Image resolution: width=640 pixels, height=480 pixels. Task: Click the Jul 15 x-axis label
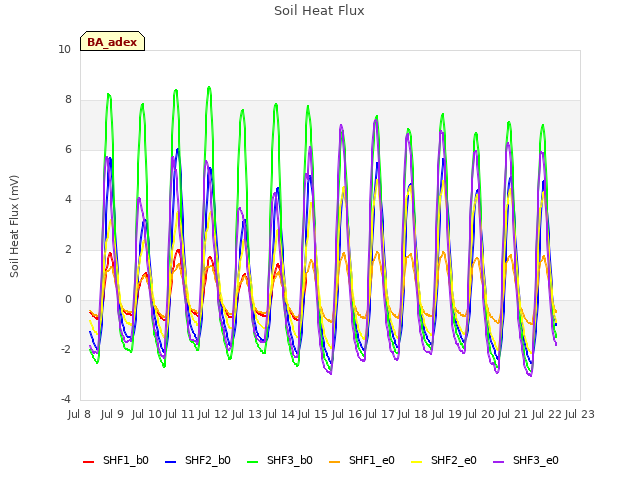pos(313,414)
